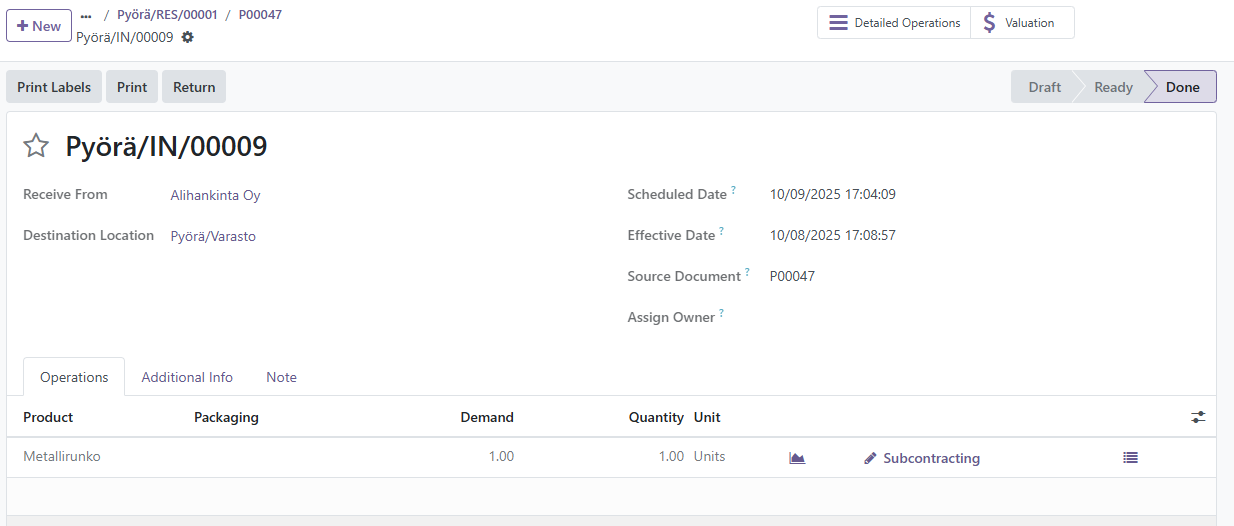Click the Assign Owner field
The height and width of the screenshot is (526, 1234).
900,318
